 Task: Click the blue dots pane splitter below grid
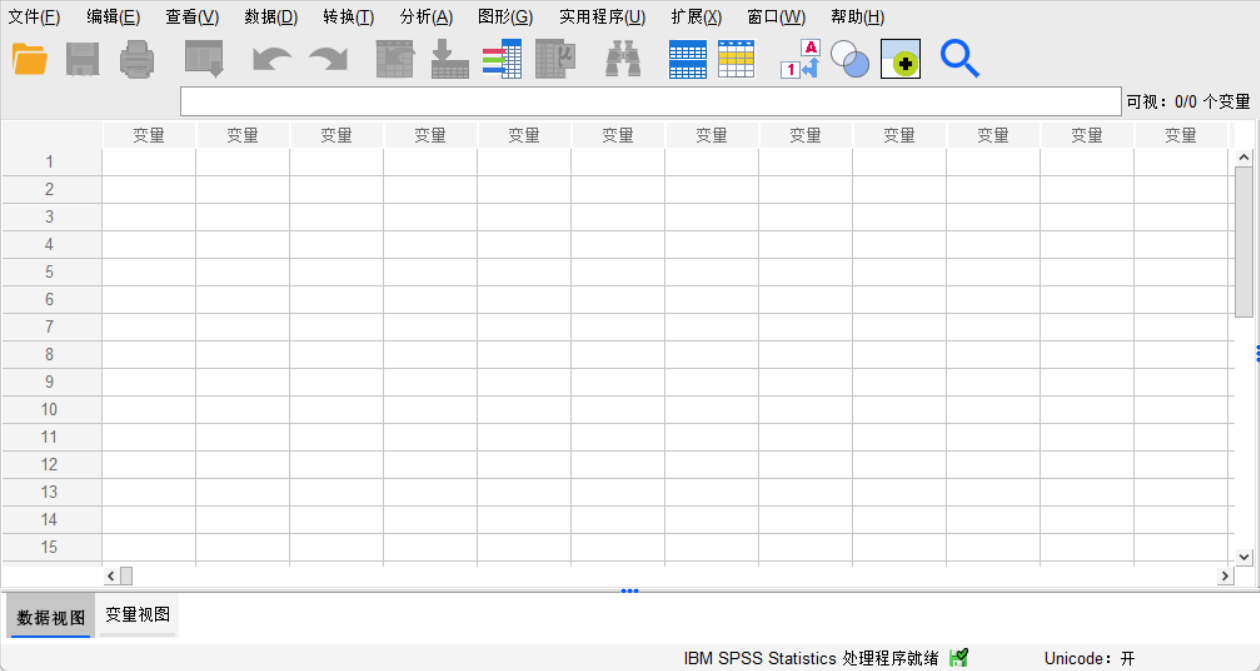pos(629,591)
